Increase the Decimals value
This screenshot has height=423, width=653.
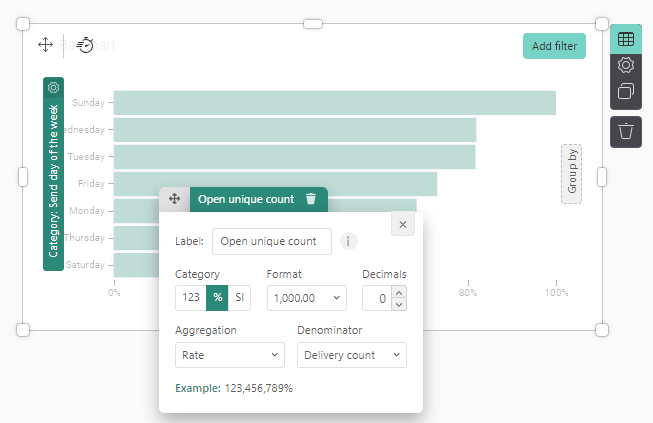pos(400,292)
